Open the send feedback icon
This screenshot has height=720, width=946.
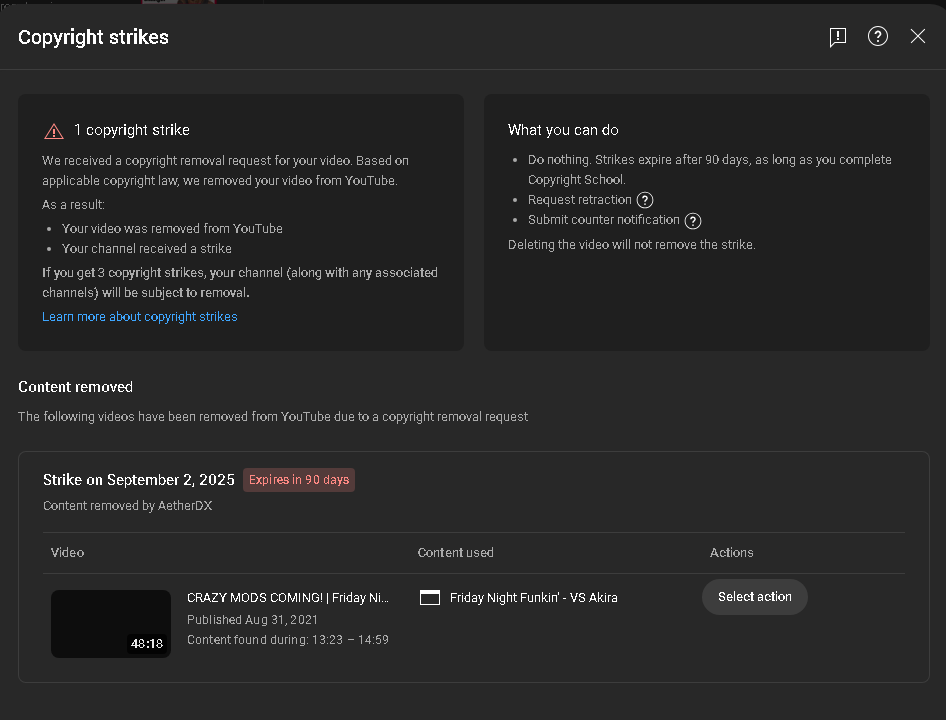(x=837, y=37)
